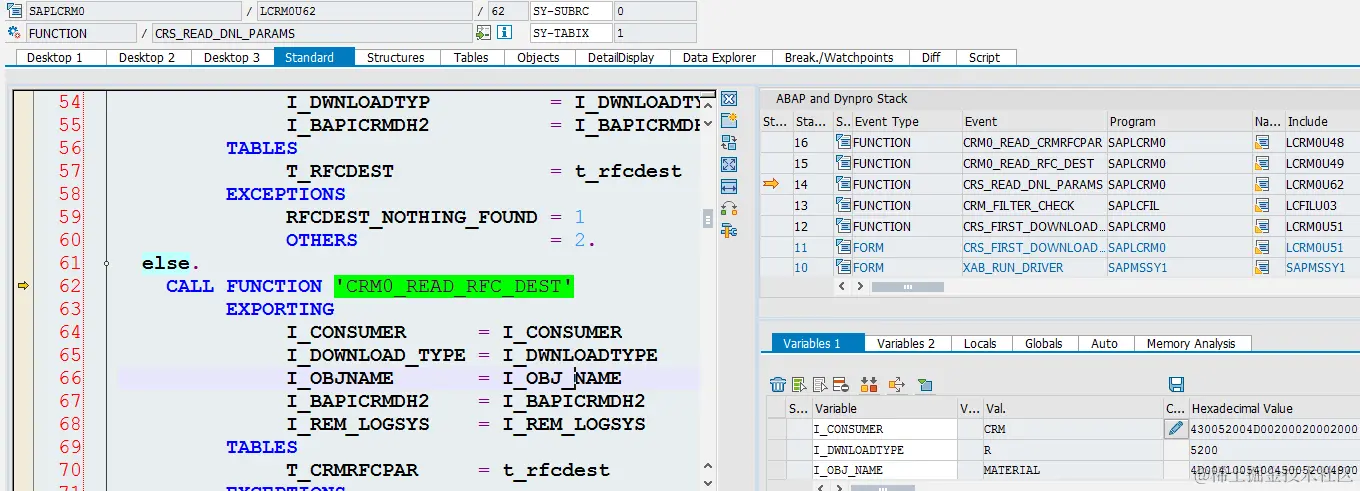The width and height of the screenshot is (1360, 491).
Task: Click the navigation icon in row LCRM0U48
Action: coord(1263,143)
